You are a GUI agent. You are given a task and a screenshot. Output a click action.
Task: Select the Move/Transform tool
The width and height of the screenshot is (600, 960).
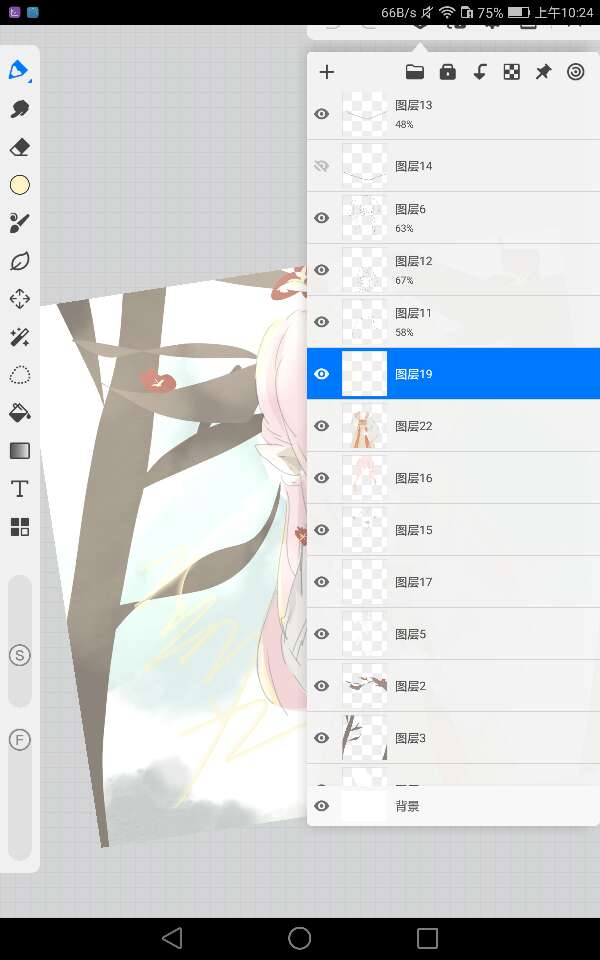pos(19,299)
